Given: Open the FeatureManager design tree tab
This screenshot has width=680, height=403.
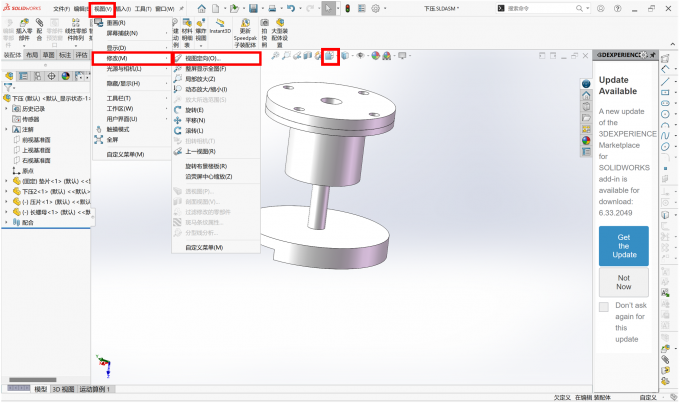Looking at the screenshot, I should point(9,76).
